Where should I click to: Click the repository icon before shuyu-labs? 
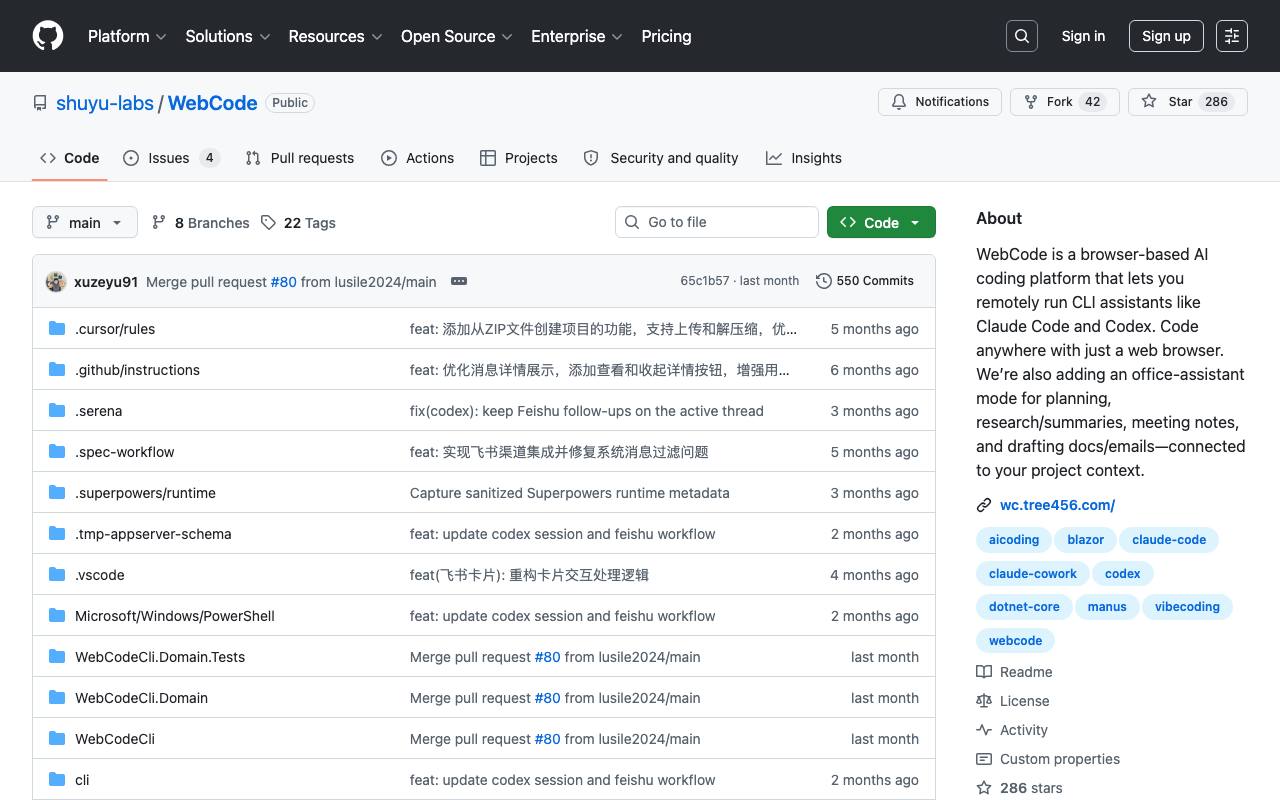[40, 103]
